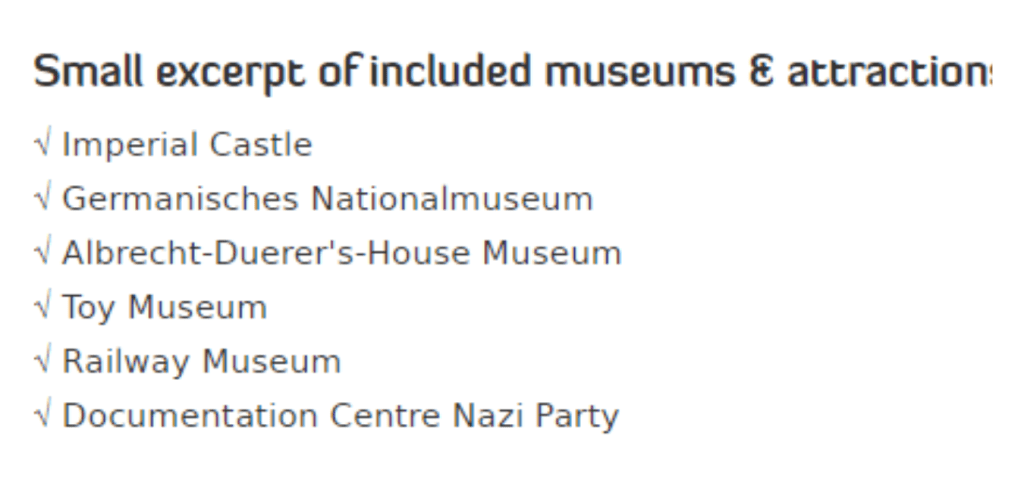Choose Albrecht-Duerer's-House Museum from the list
This screenshot has height=493, width=1024.
tap(341, 254)
